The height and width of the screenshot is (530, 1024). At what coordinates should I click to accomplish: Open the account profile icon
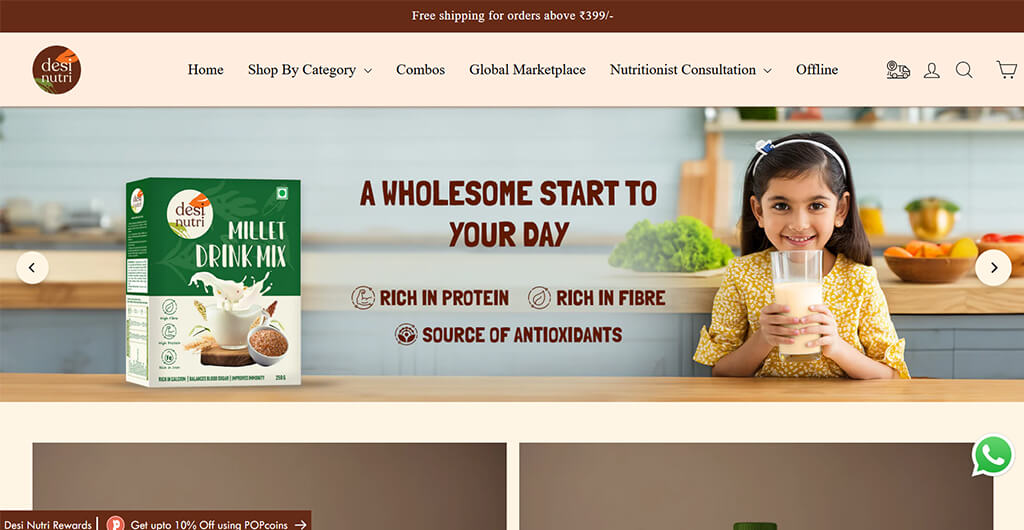931,70
